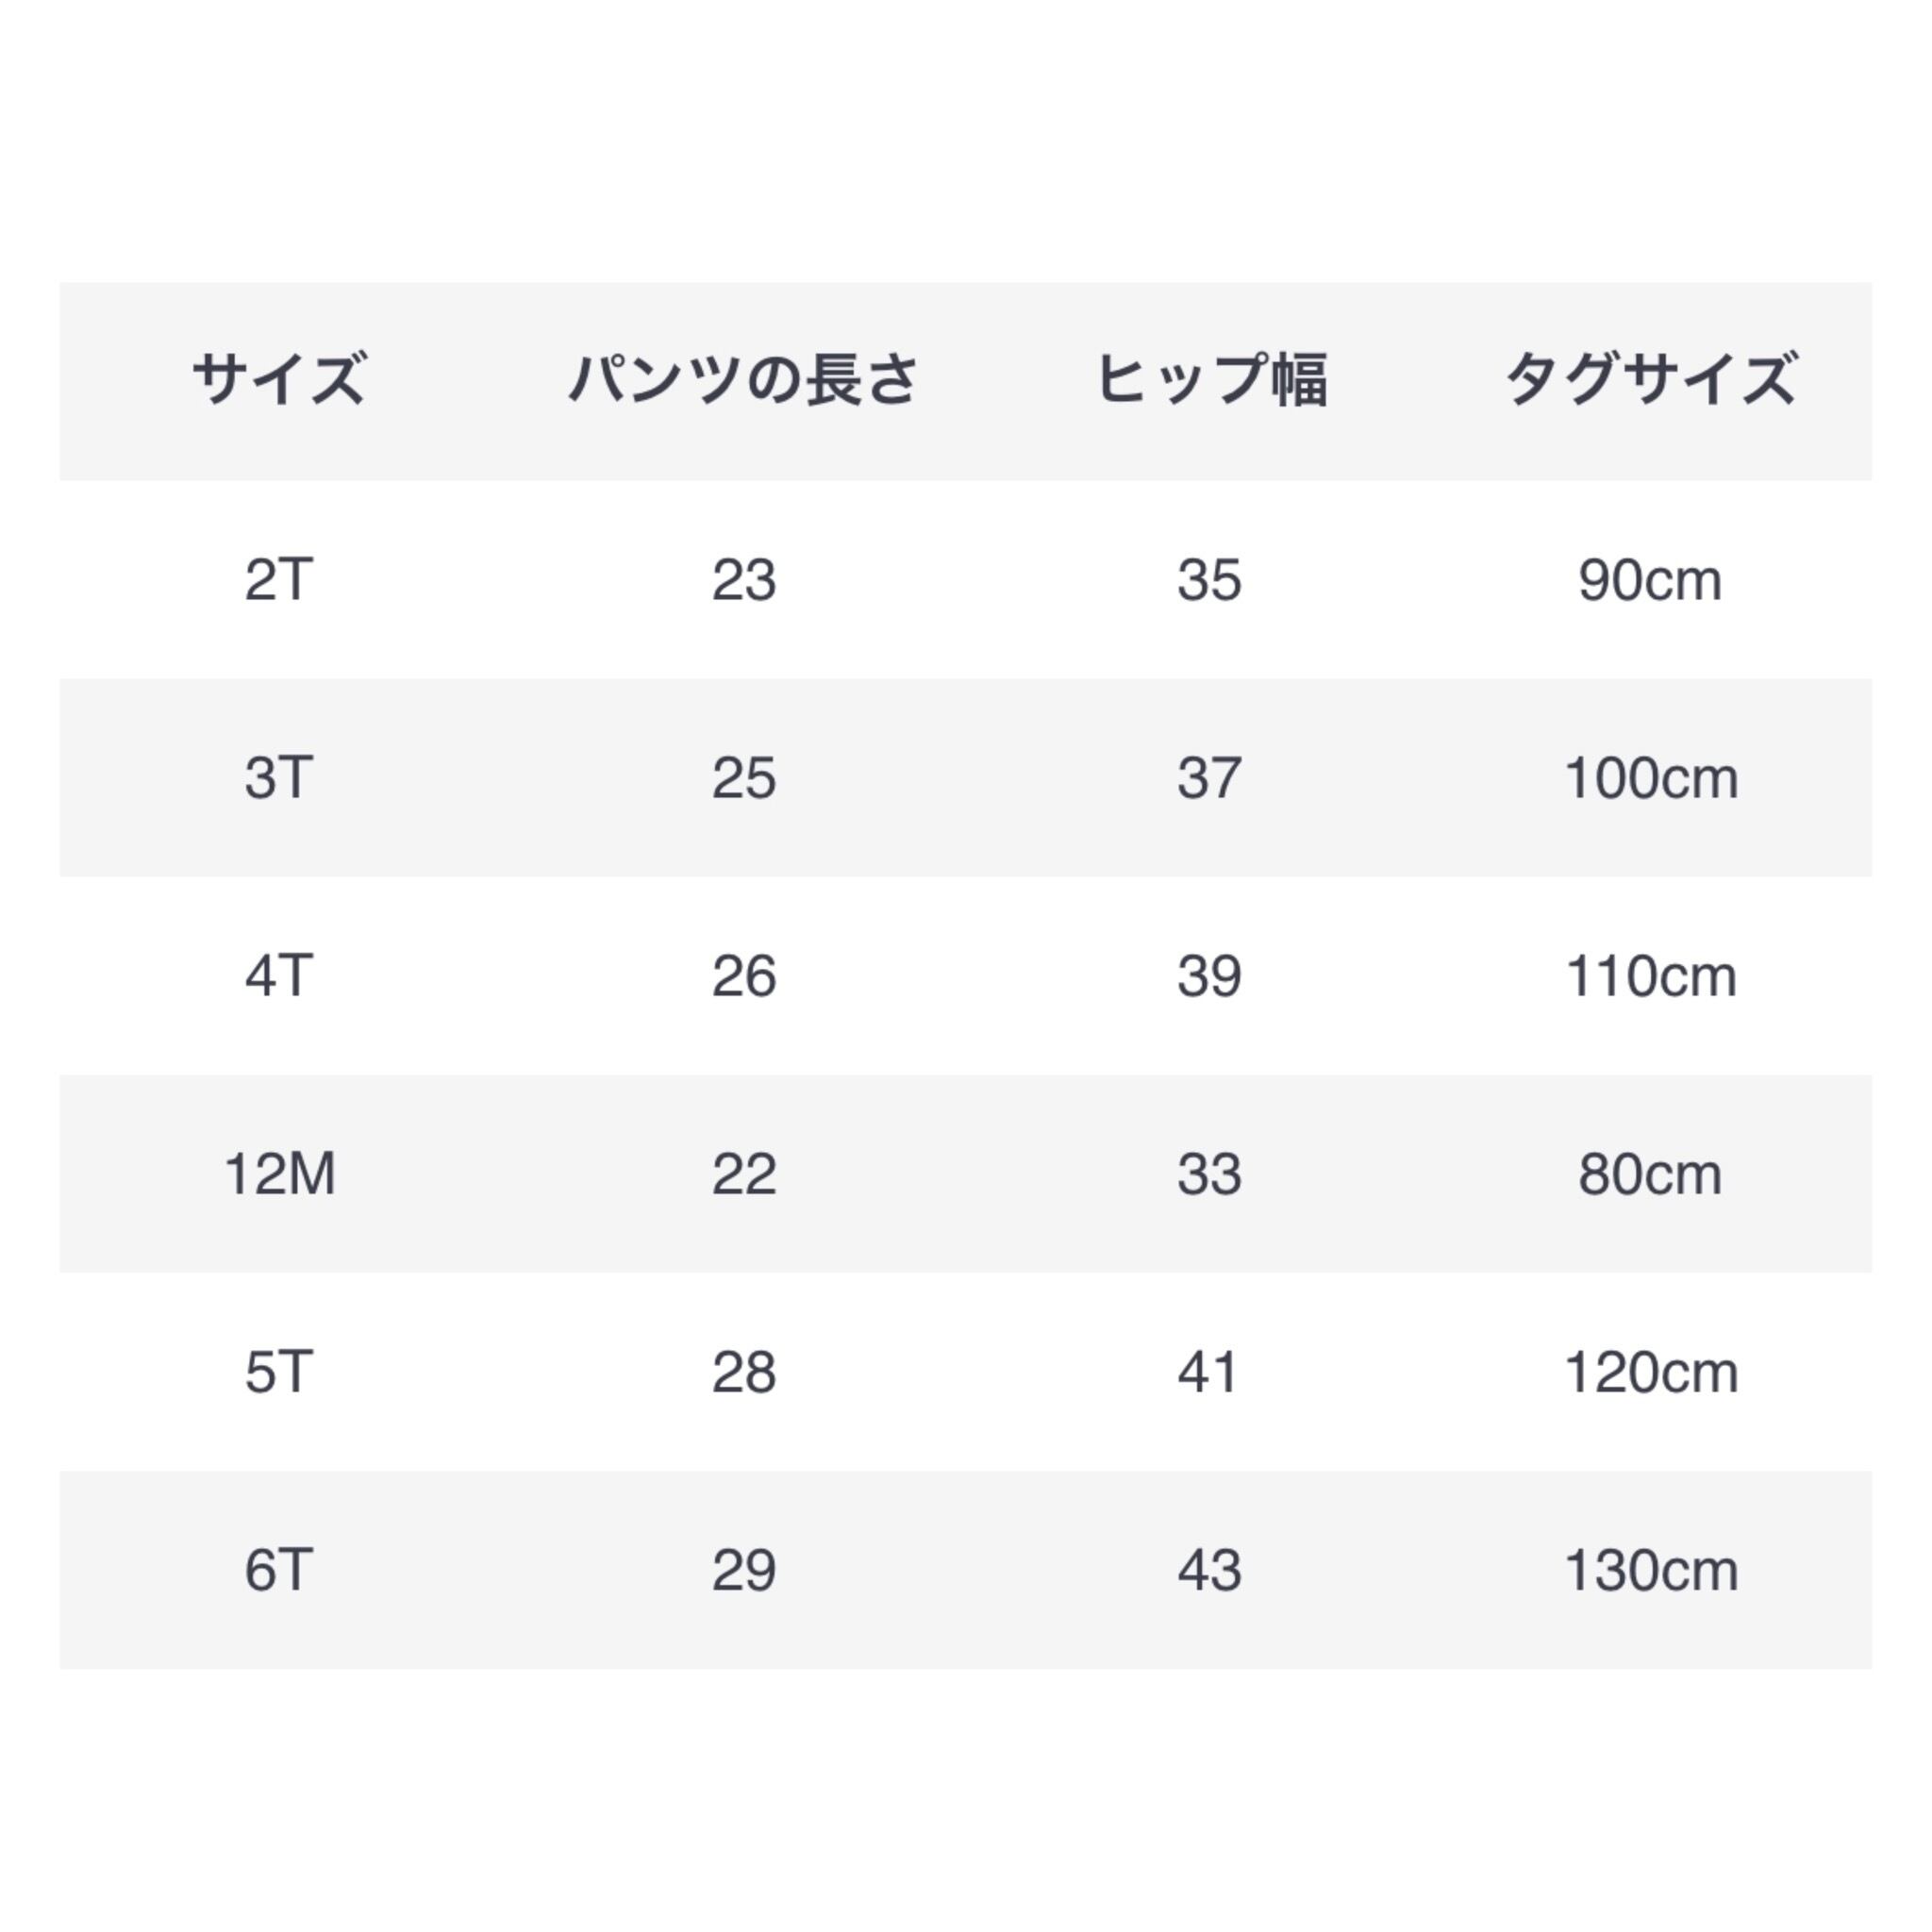The image size is (1932, 1932).
Task: Click the 80cm tag size value
Action: click(x=1650, y=1174)
